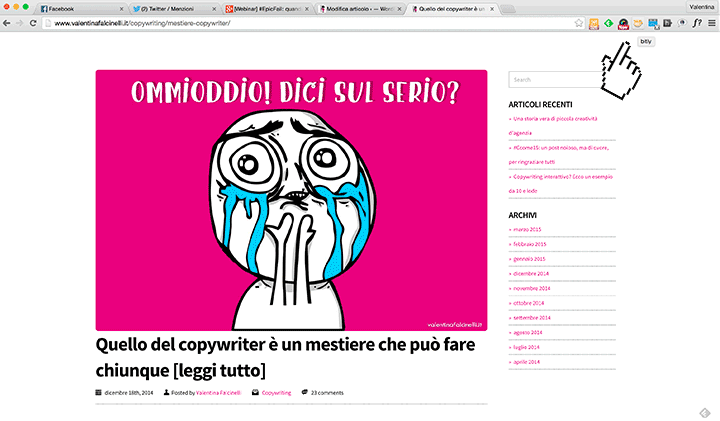720x421 pixels.
Task: Open the agosto 2014 archive
Action: click(528, 332)
